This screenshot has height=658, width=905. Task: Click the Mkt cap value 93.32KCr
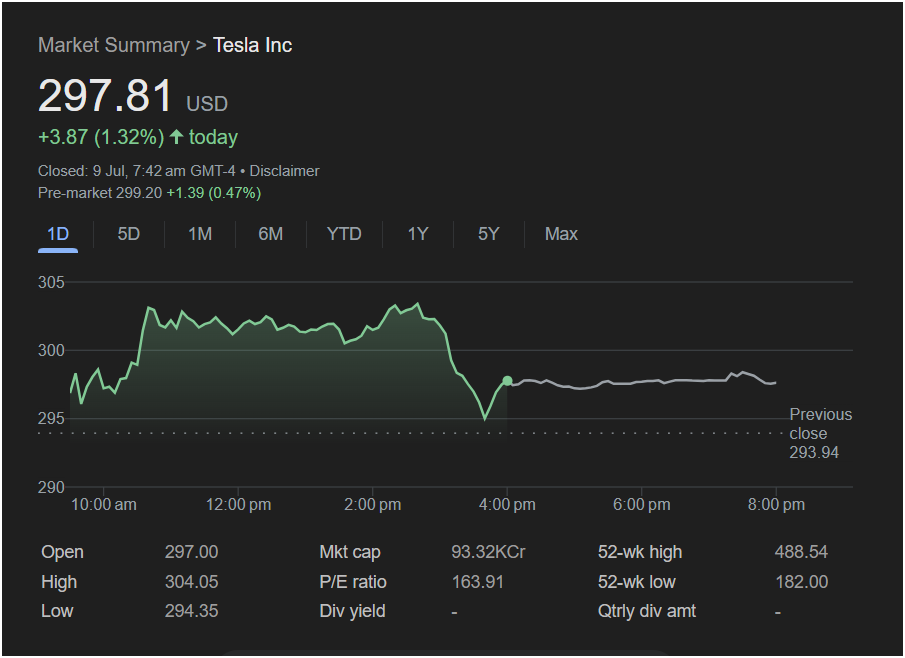[x=488, y=552]
